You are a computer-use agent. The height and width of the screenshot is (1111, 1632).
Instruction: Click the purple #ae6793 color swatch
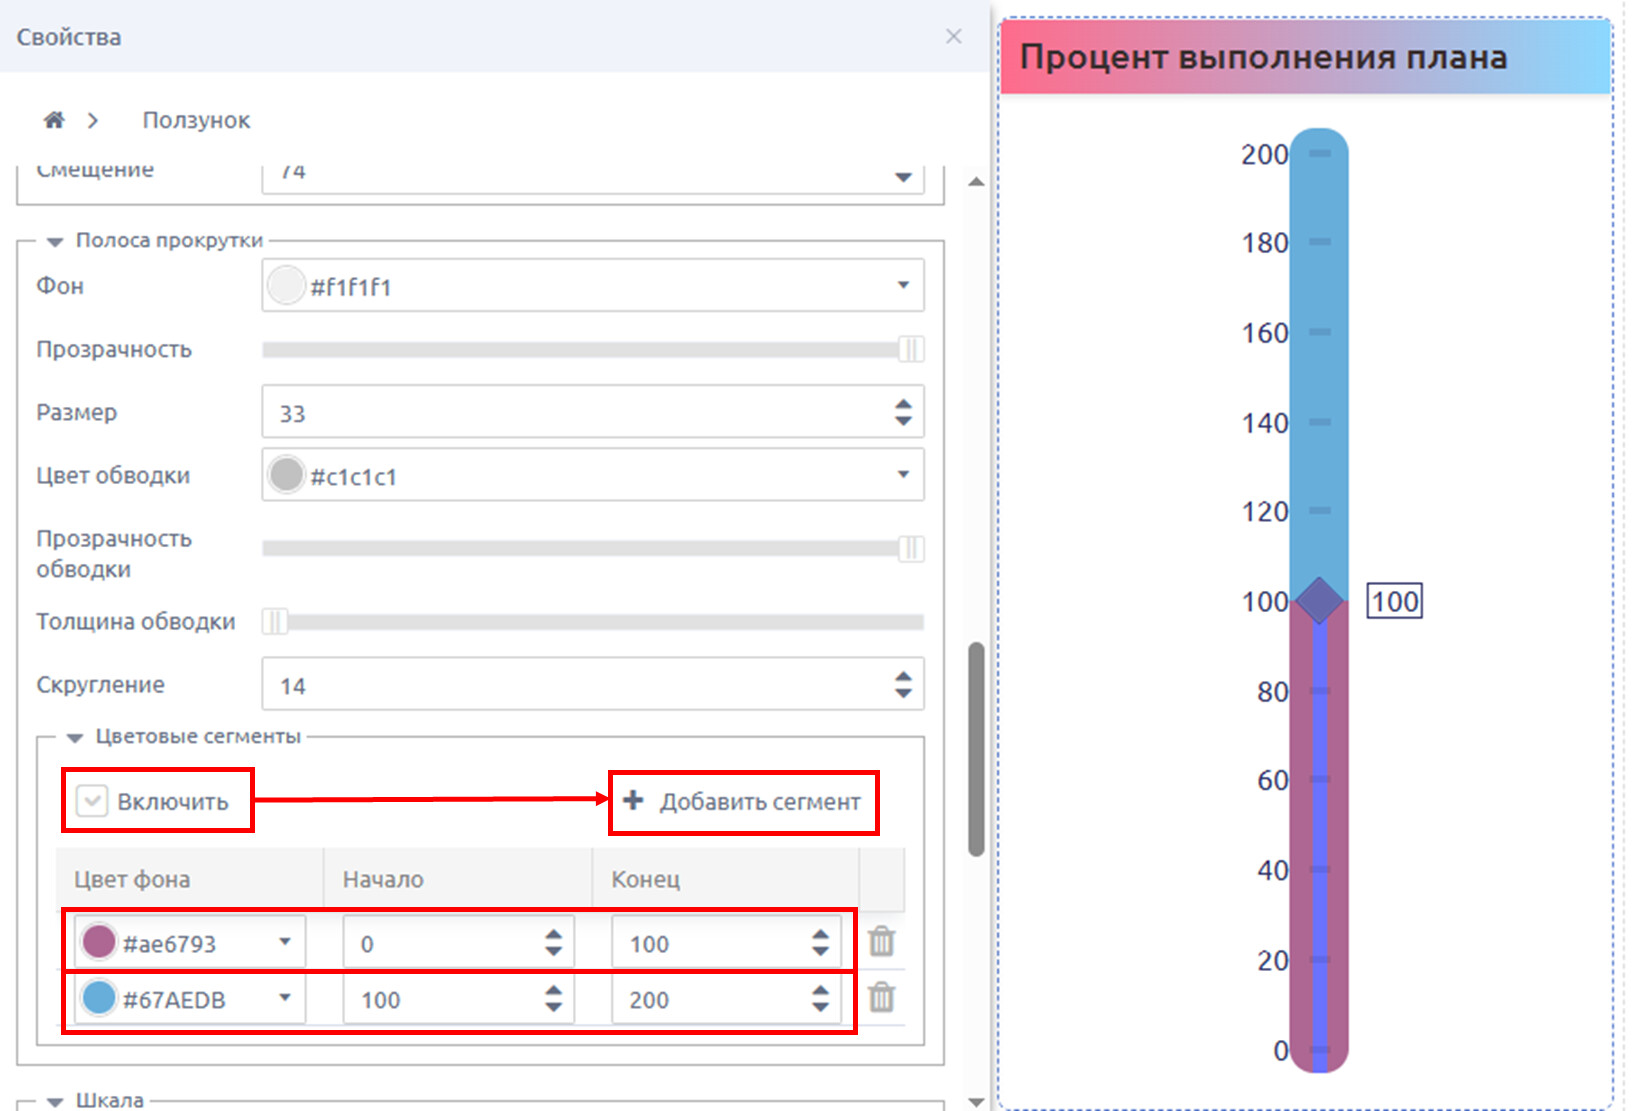click(99, 942)
